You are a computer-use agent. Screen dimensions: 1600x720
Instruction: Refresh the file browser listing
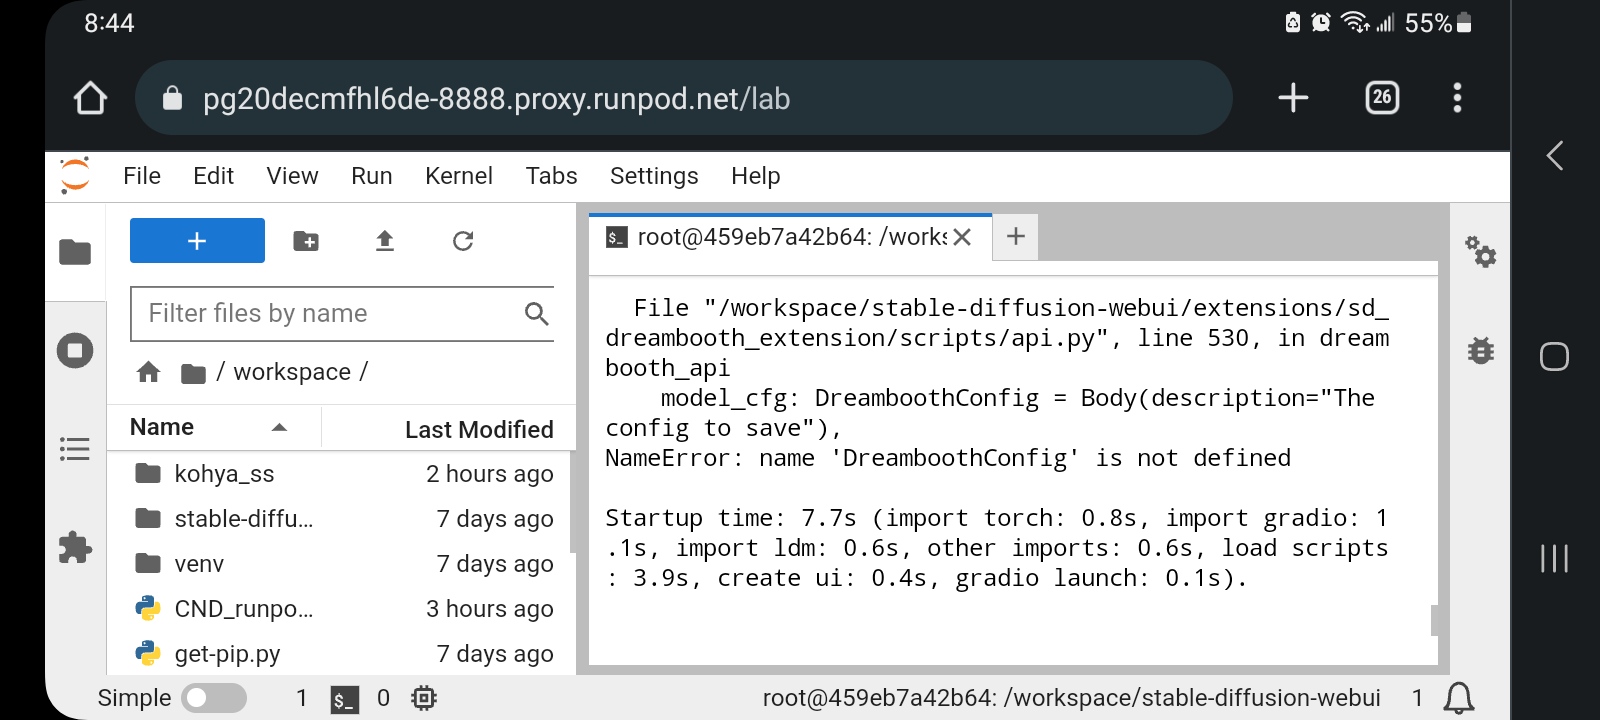[462, 240]
